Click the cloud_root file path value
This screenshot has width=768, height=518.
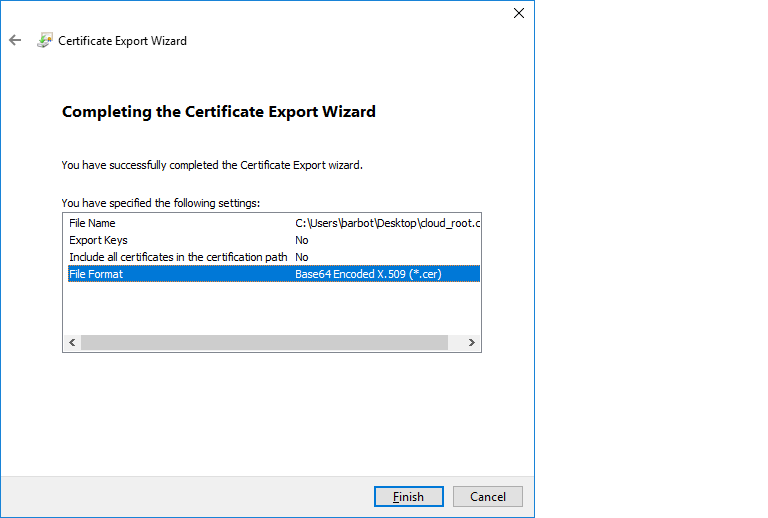click(x=388, y=223)
